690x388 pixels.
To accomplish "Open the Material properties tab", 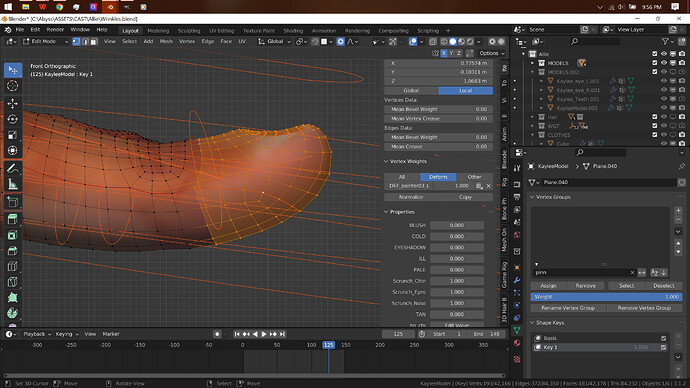I will (x=517, y=343).
